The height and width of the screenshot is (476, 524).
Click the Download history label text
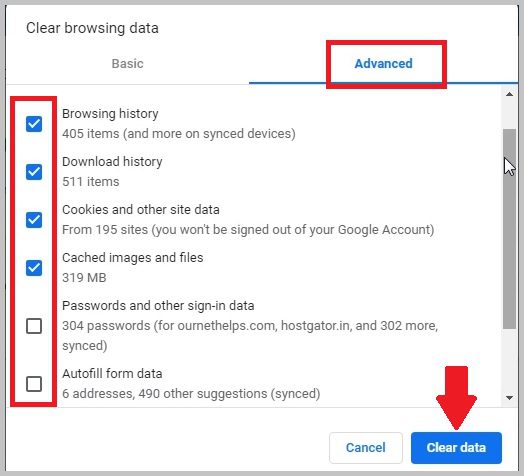[x=112, y=162]
